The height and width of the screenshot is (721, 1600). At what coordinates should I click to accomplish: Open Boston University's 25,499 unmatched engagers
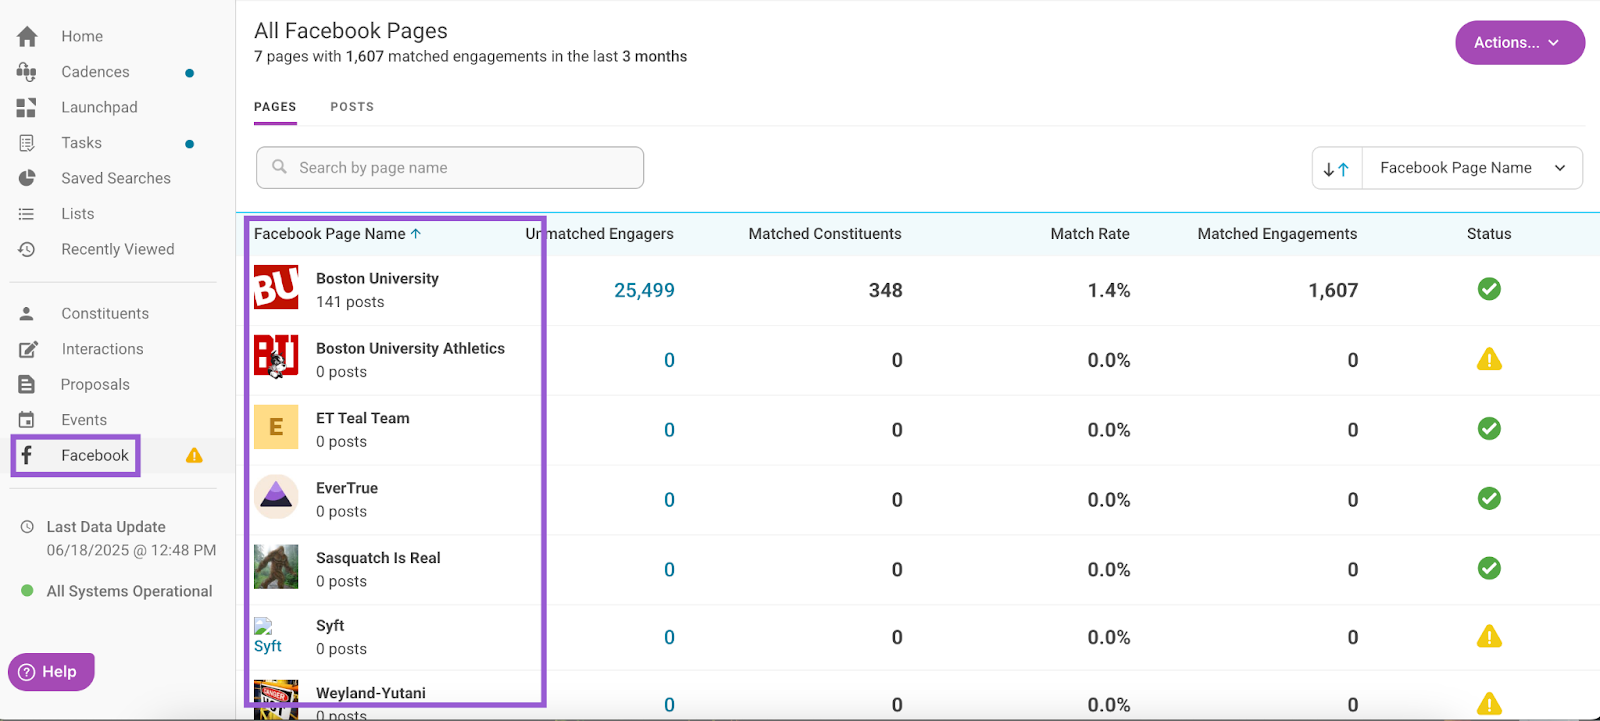coord(644,290)
